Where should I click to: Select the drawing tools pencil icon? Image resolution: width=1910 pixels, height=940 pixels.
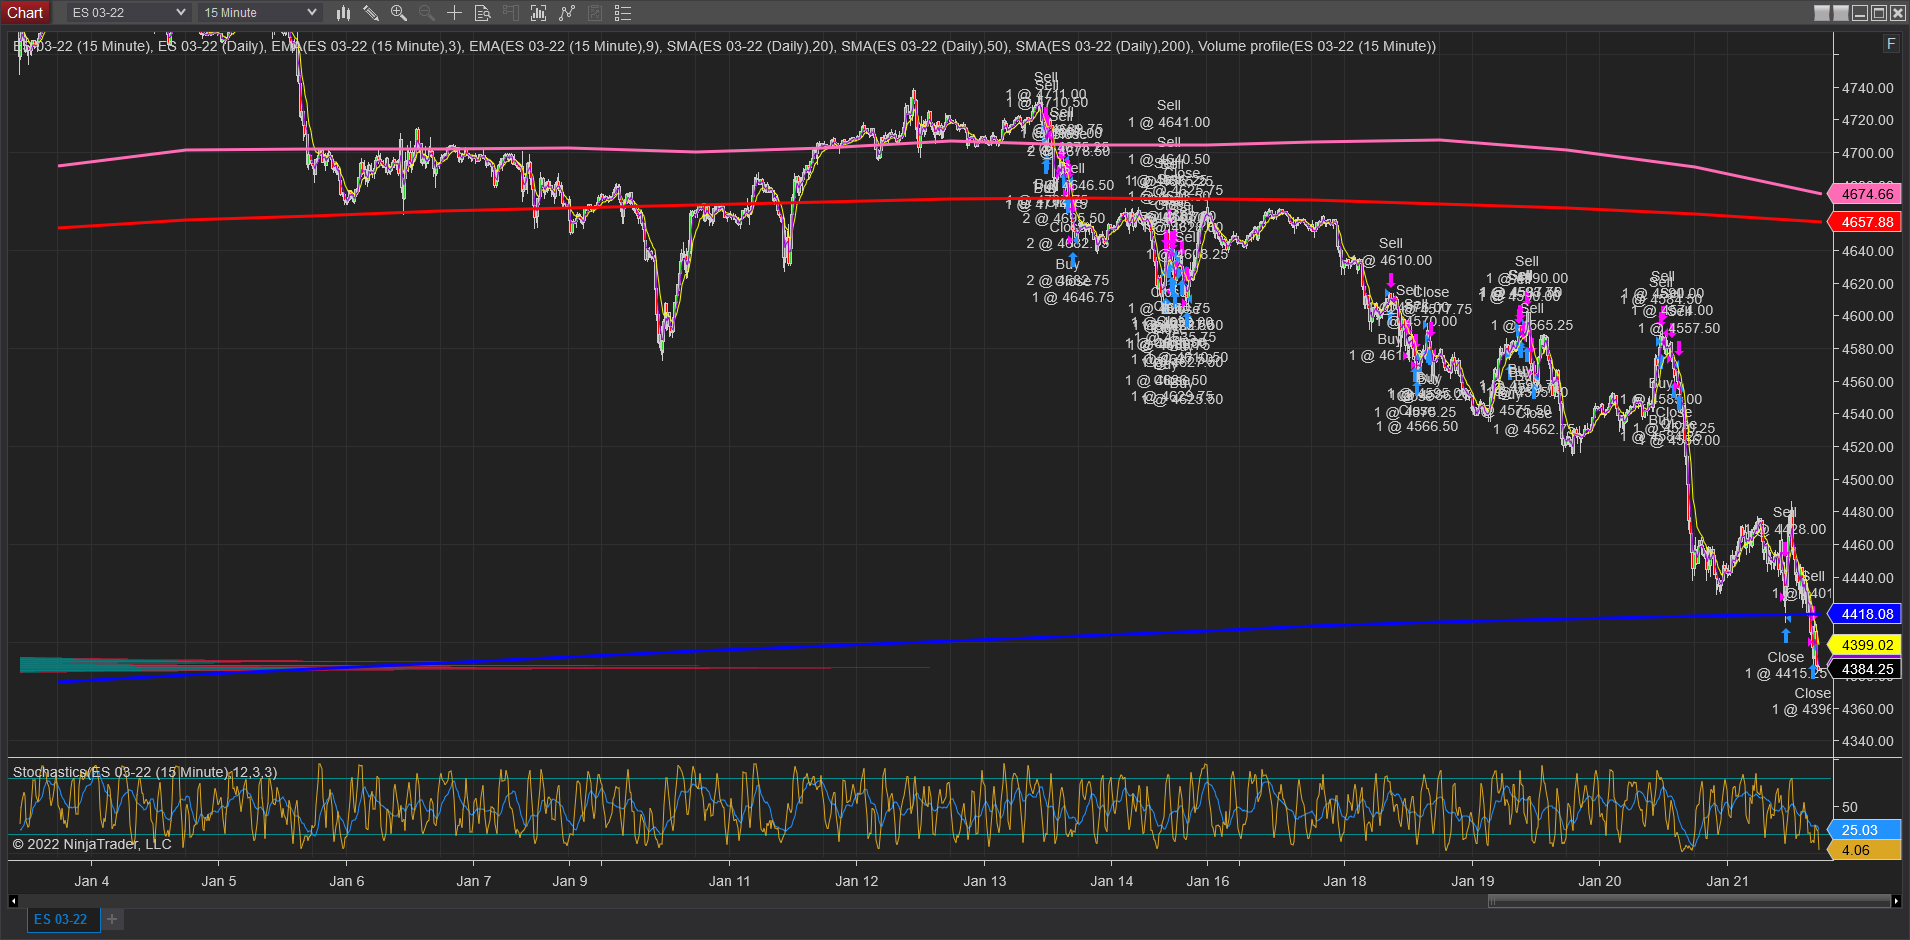pyautogui.click(x=371, y=13)
